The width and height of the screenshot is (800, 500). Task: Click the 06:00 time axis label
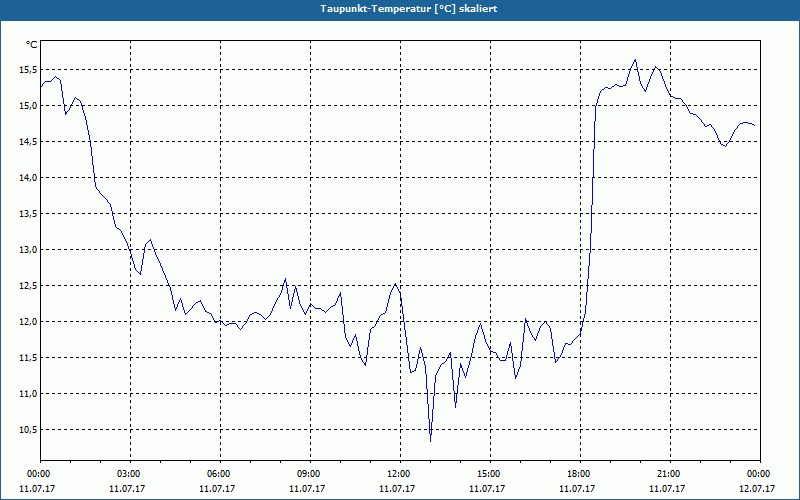(220, 474)
